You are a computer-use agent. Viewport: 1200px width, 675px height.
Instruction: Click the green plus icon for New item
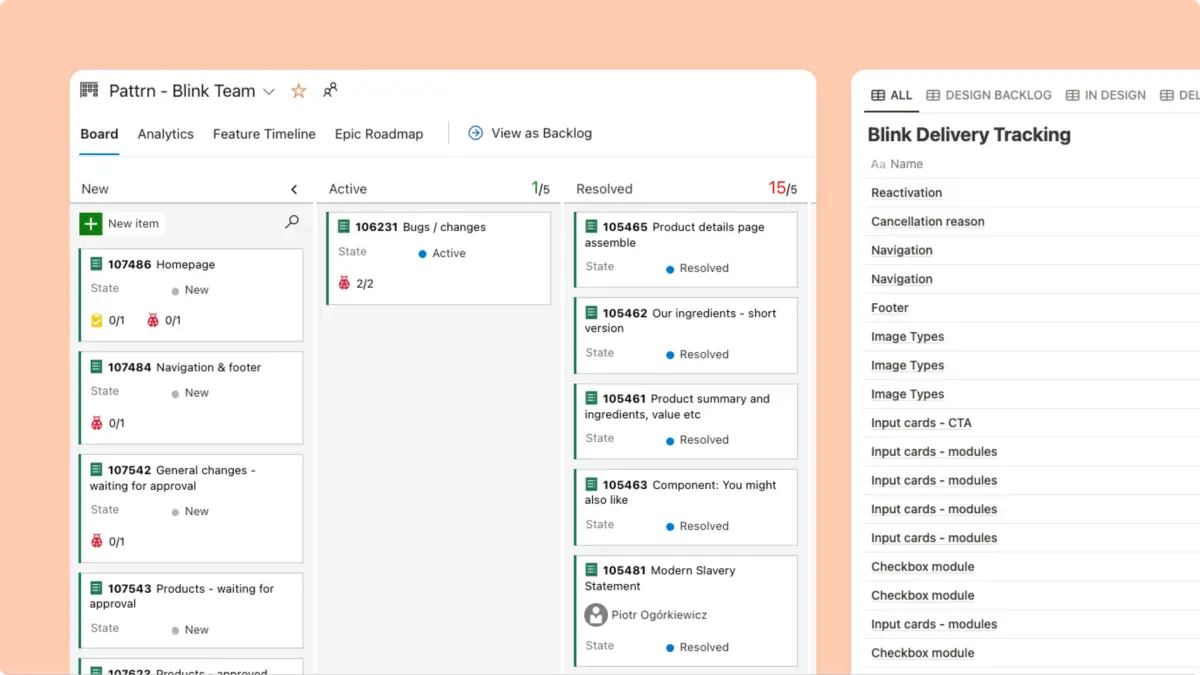click(x=91, y=224)
